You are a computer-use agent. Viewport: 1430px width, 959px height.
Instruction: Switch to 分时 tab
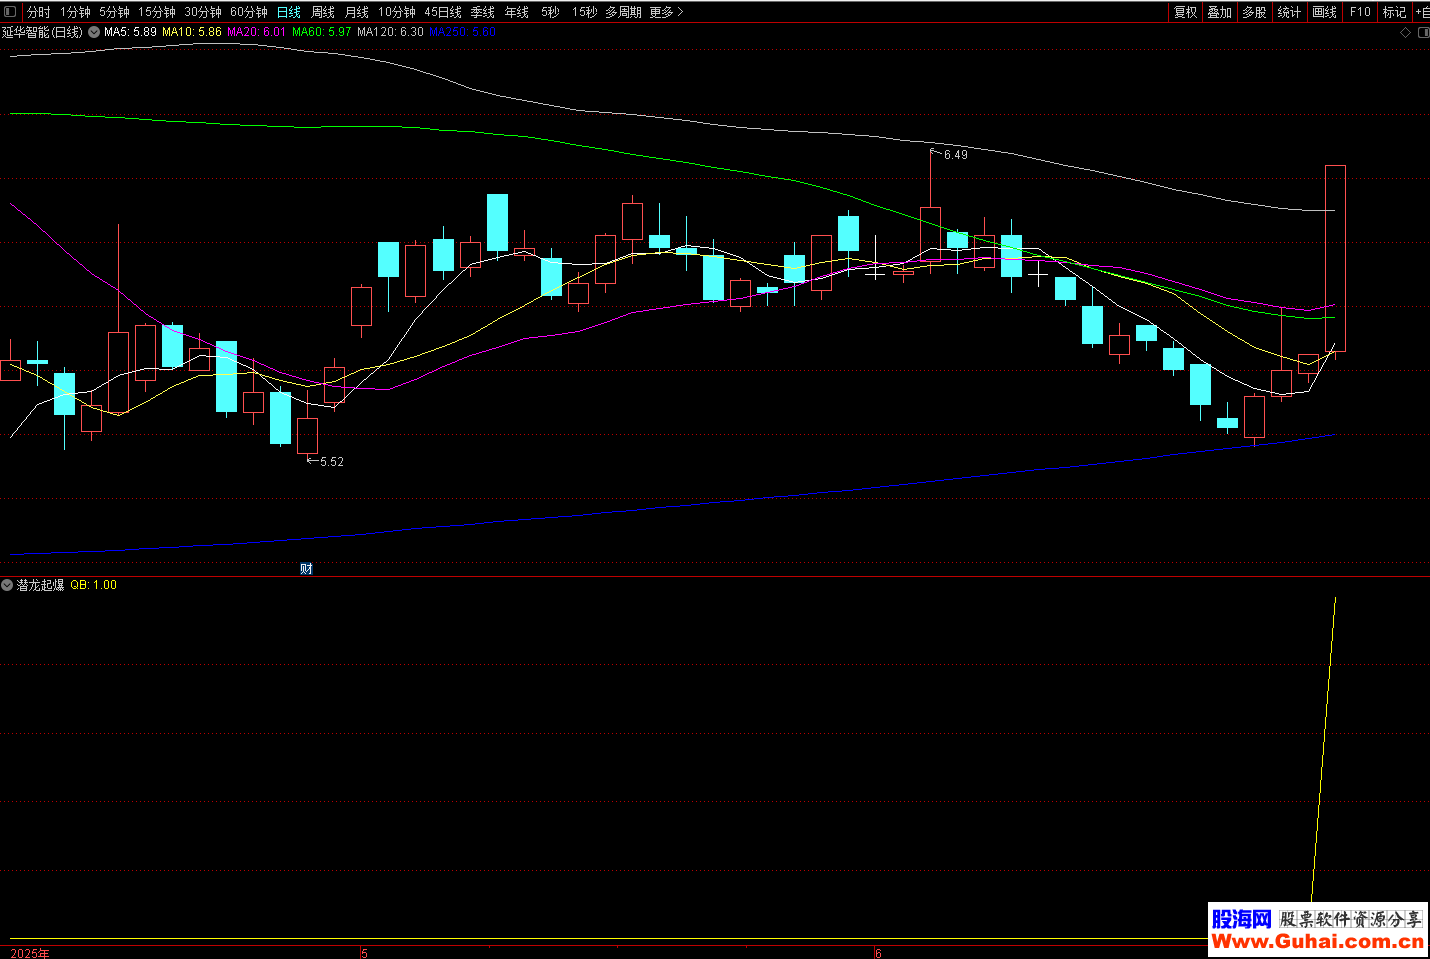(x=38, y=12)
